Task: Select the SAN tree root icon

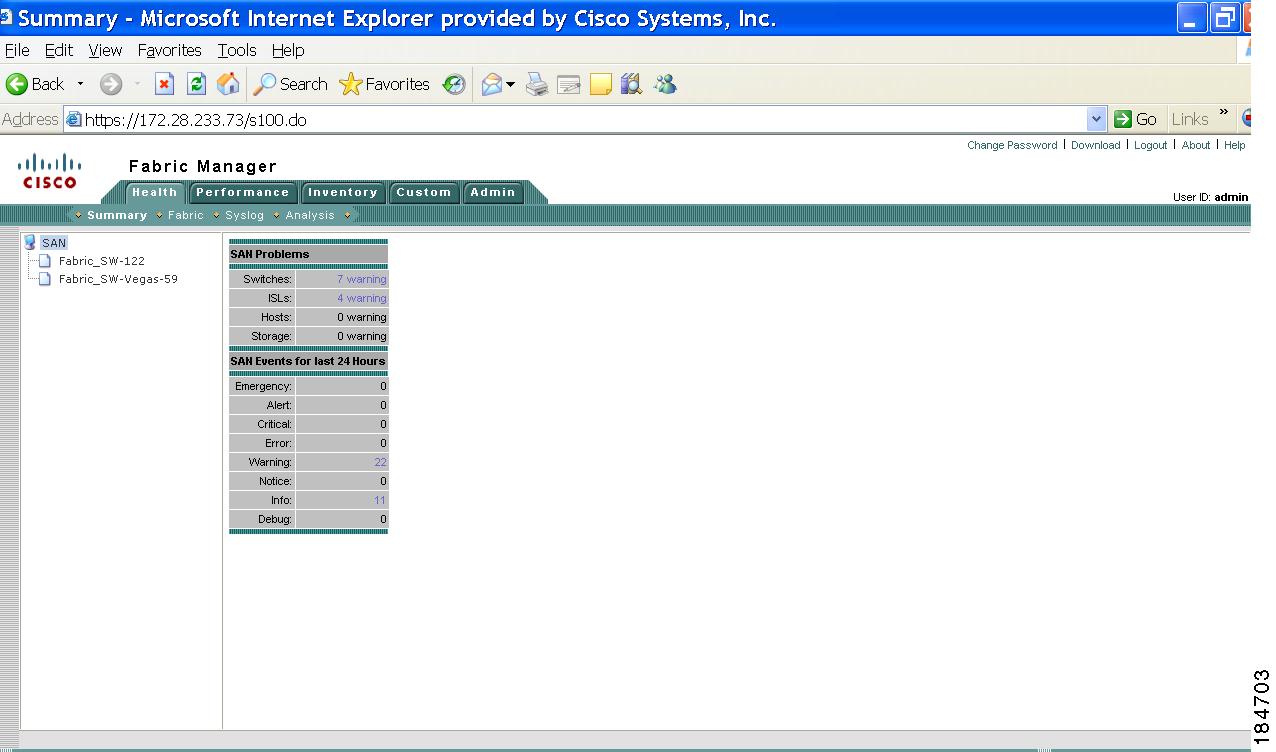Action: click(x=30, y=242)
